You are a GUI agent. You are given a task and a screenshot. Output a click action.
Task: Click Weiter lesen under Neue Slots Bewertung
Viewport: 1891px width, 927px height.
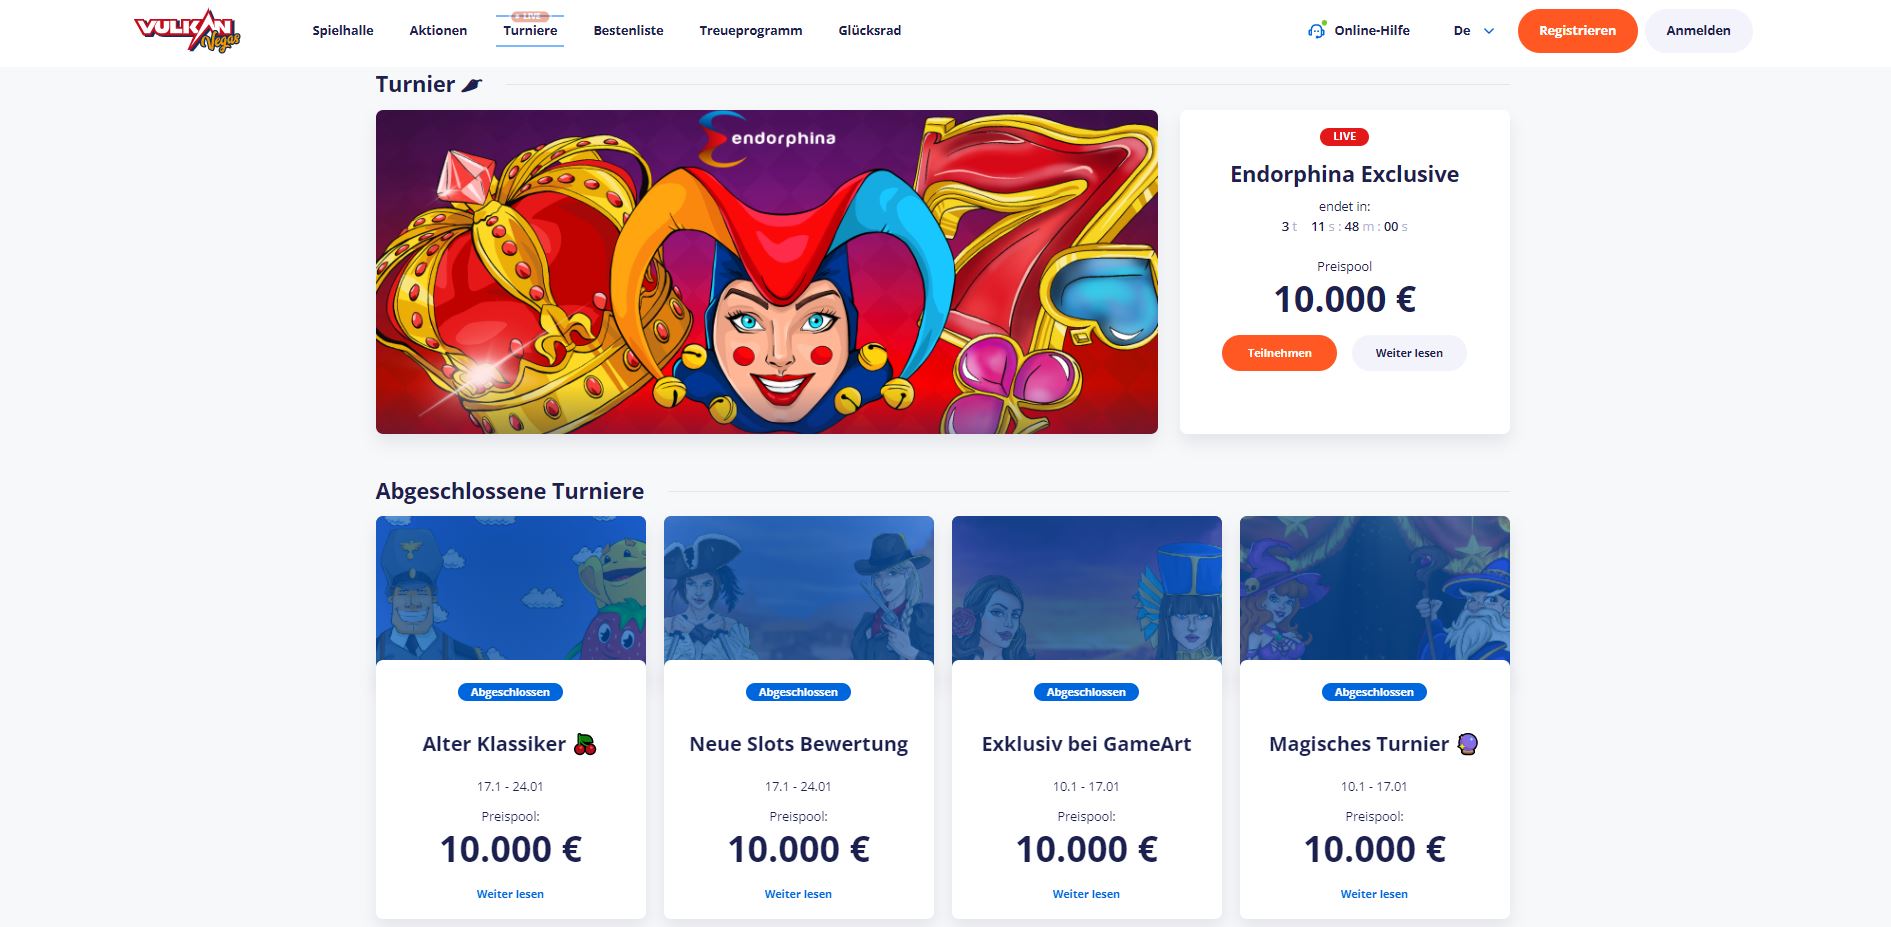(x=798, y=894)
